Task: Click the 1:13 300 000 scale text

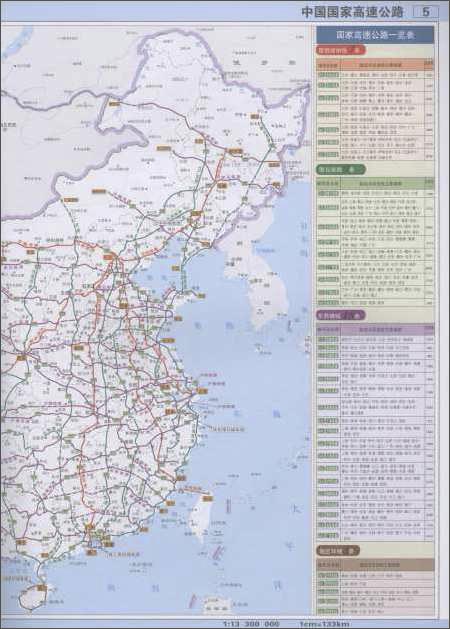Action: (x=251, y=624)
